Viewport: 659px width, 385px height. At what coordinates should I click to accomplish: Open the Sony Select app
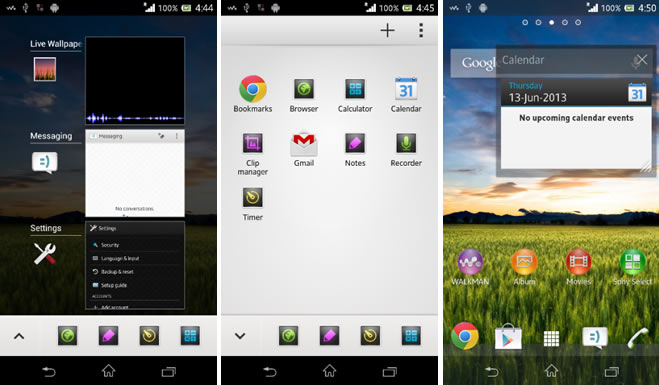633,262
